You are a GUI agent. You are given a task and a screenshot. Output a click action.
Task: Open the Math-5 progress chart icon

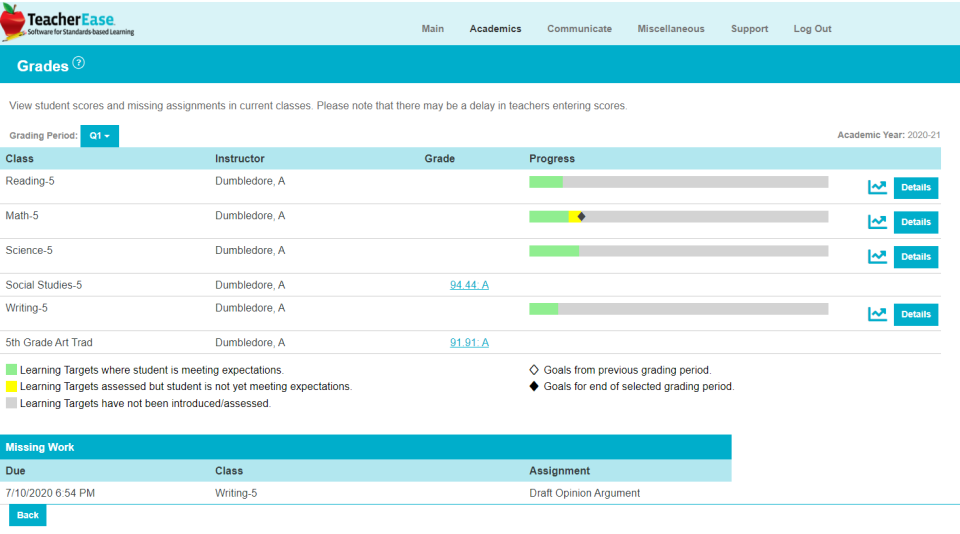tap(877, 222)
